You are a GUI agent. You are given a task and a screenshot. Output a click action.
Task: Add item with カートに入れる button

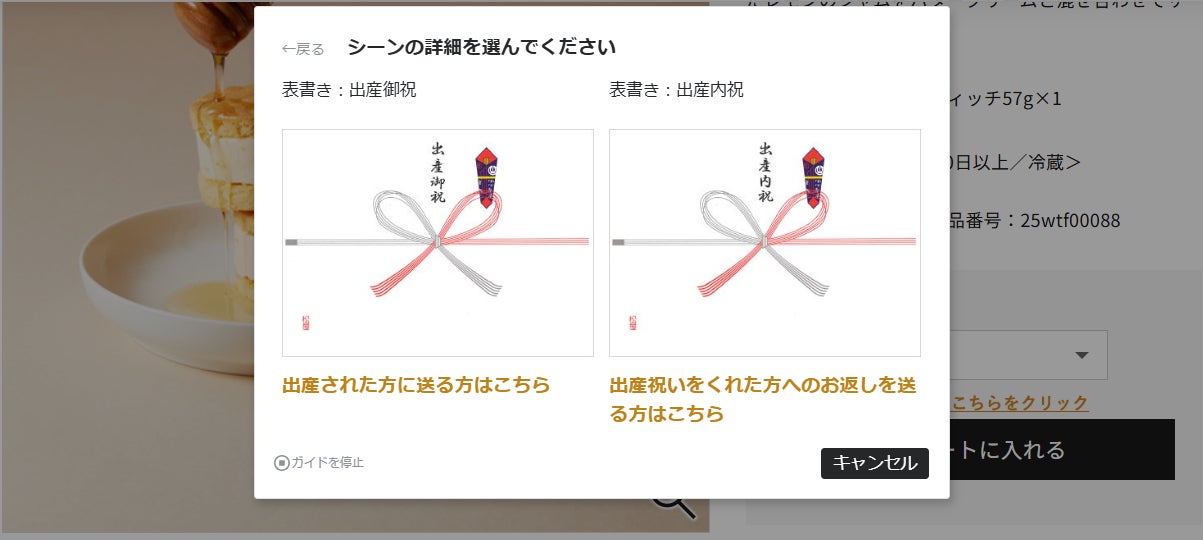[x=1061, y=450]
